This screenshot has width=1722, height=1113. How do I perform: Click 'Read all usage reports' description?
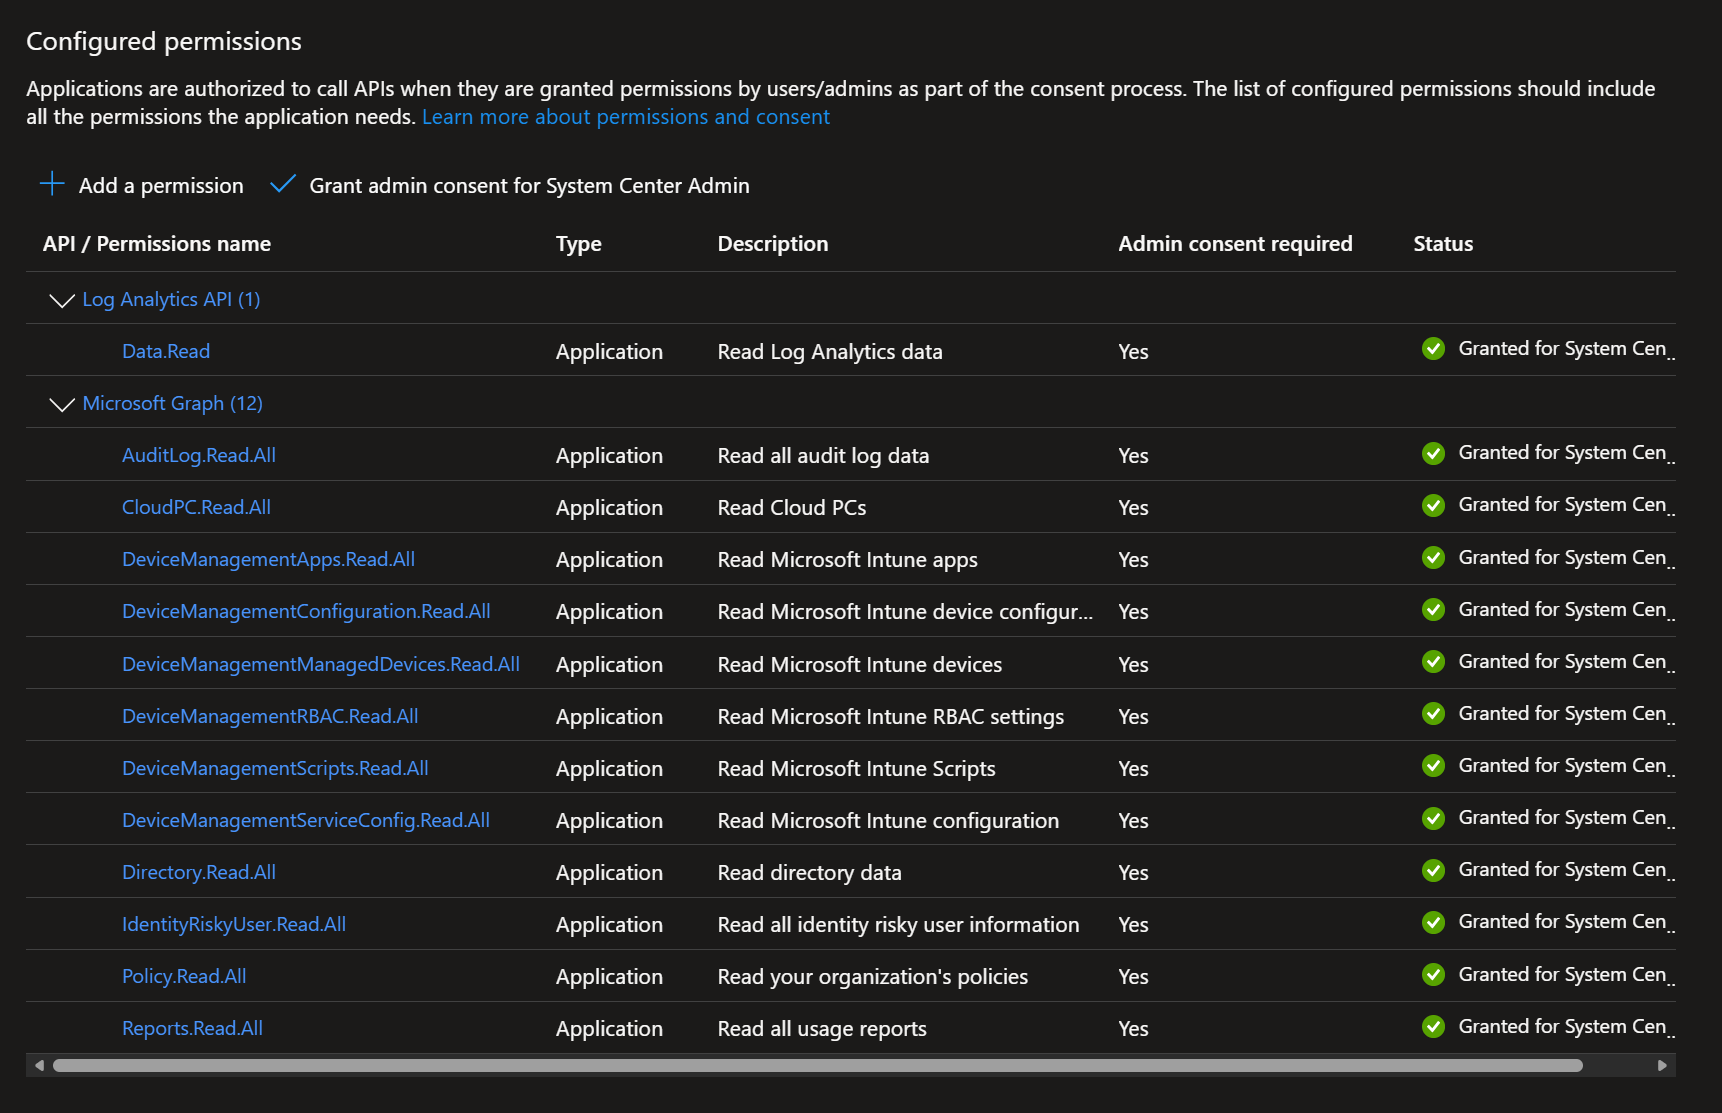click(x=822, y=1029)
